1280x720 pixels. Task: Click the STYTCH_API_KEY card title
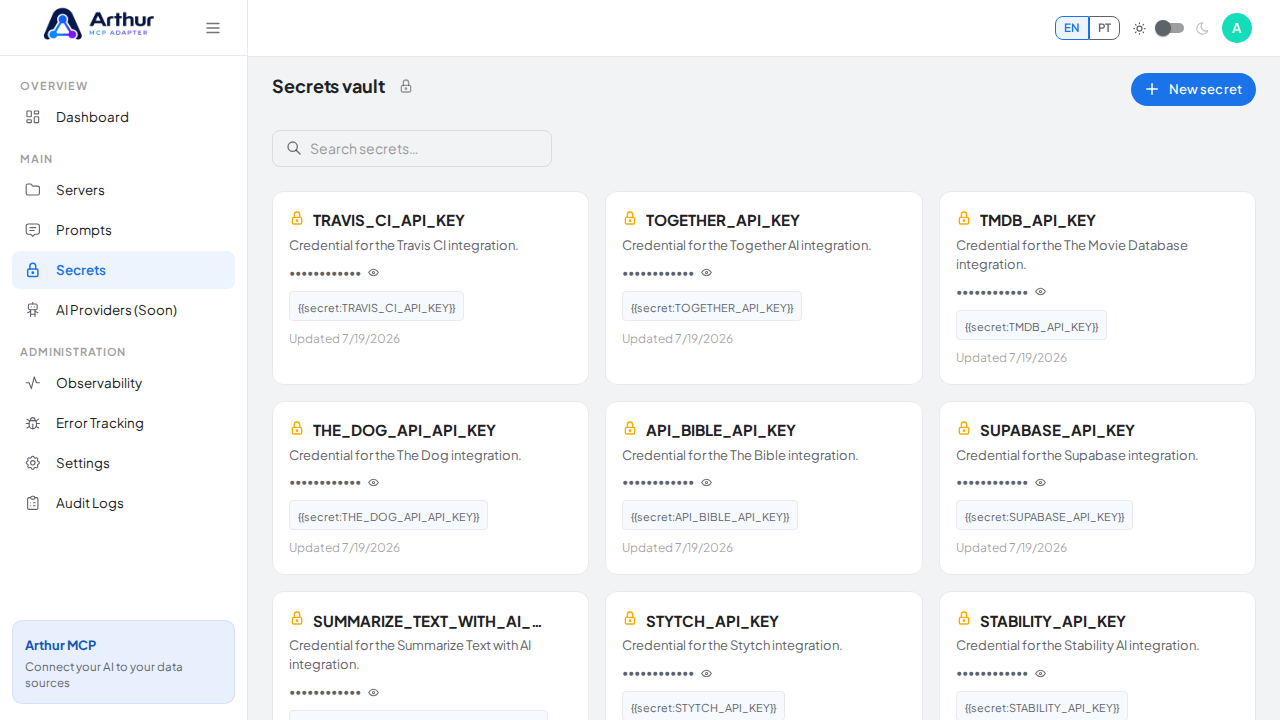[712, 621]
